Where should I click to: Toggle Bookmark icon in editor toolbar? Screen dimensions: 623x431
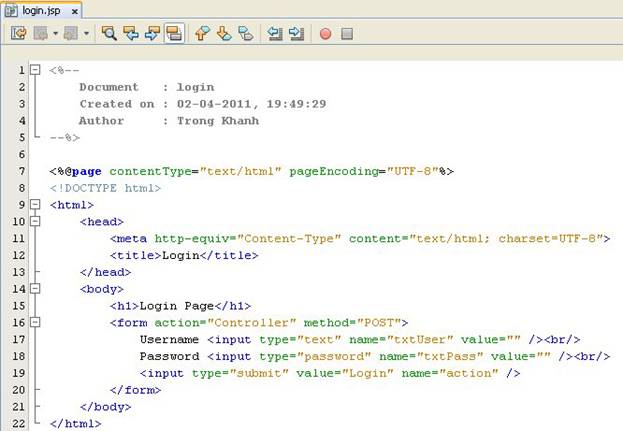tap(246, 33)
